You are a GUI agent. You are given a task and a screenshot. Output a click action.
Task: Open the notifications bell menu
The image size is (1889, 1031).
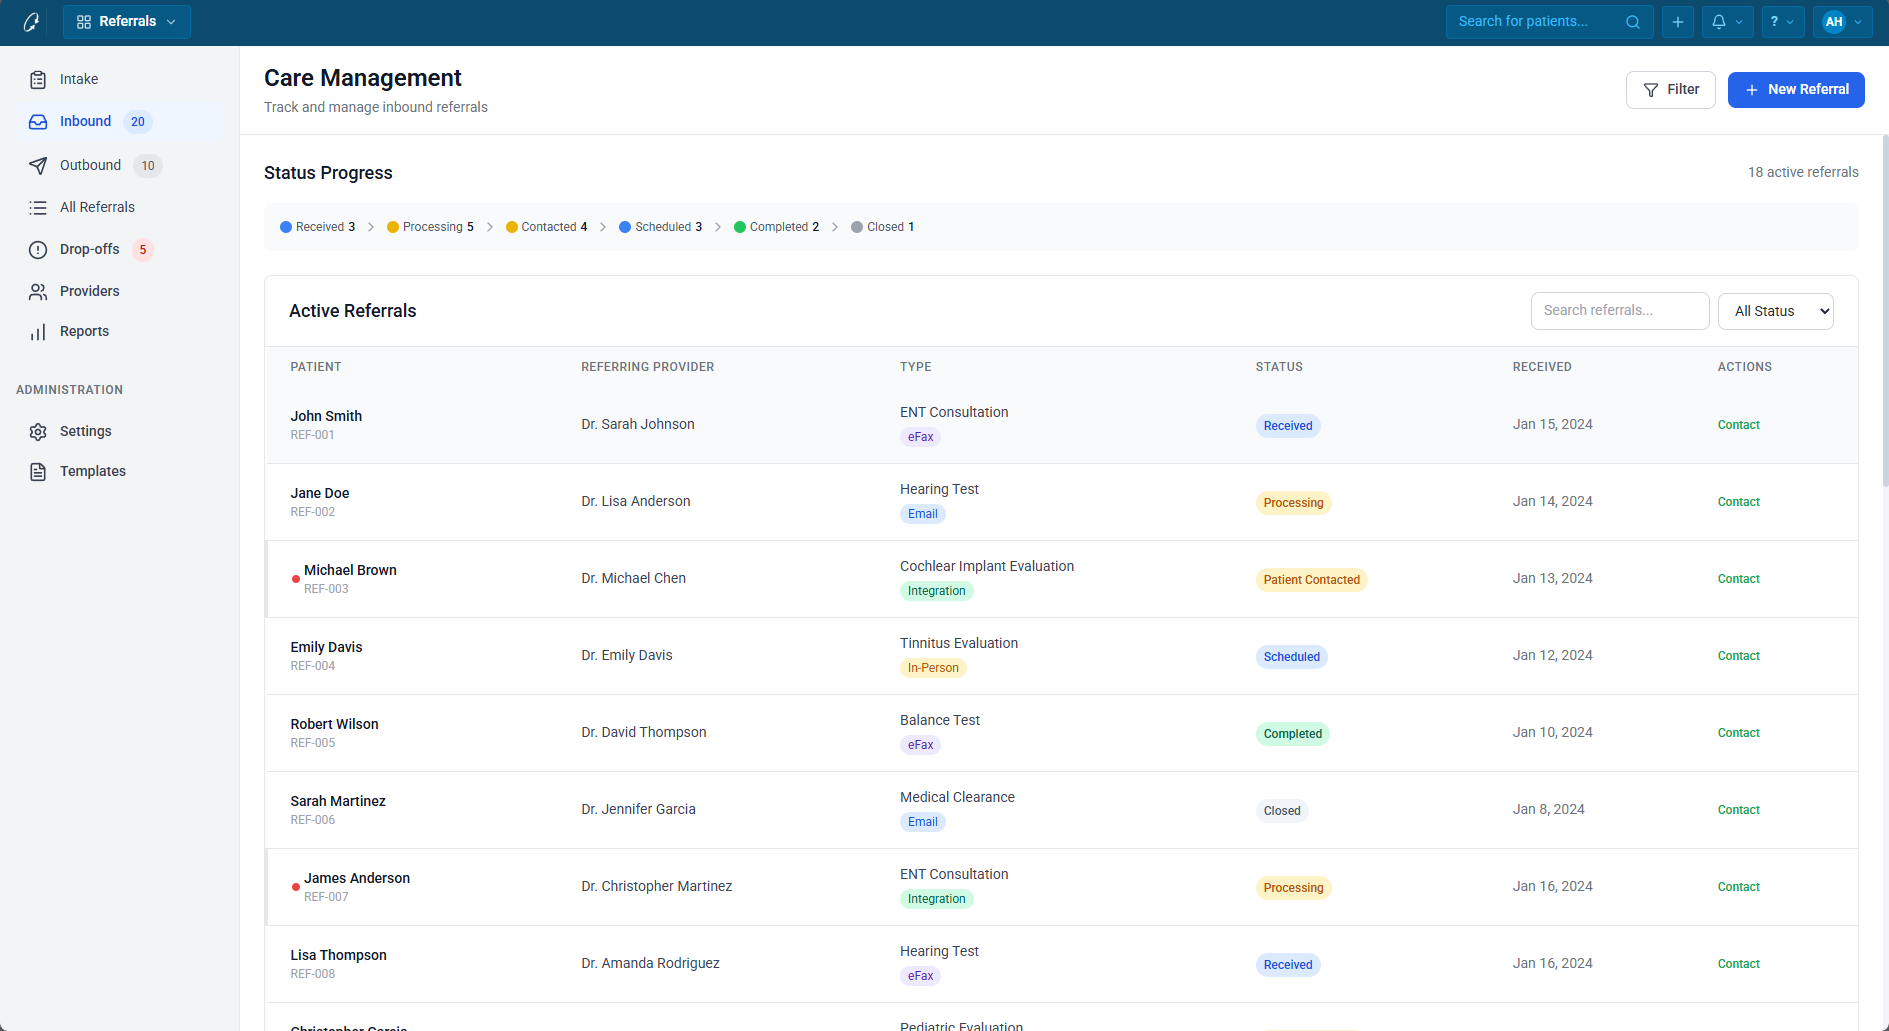click(1727, 22)
